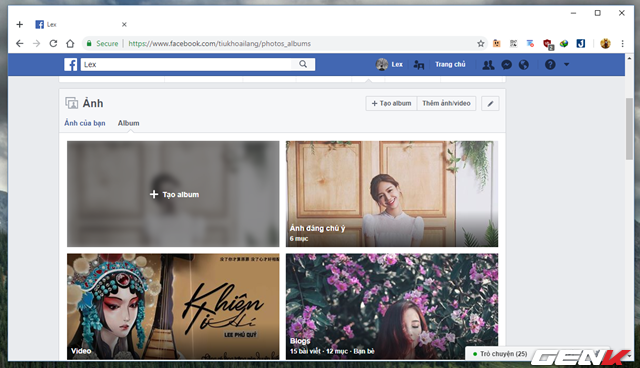Open Ảnh đáng chú ý album

(392, 194)
